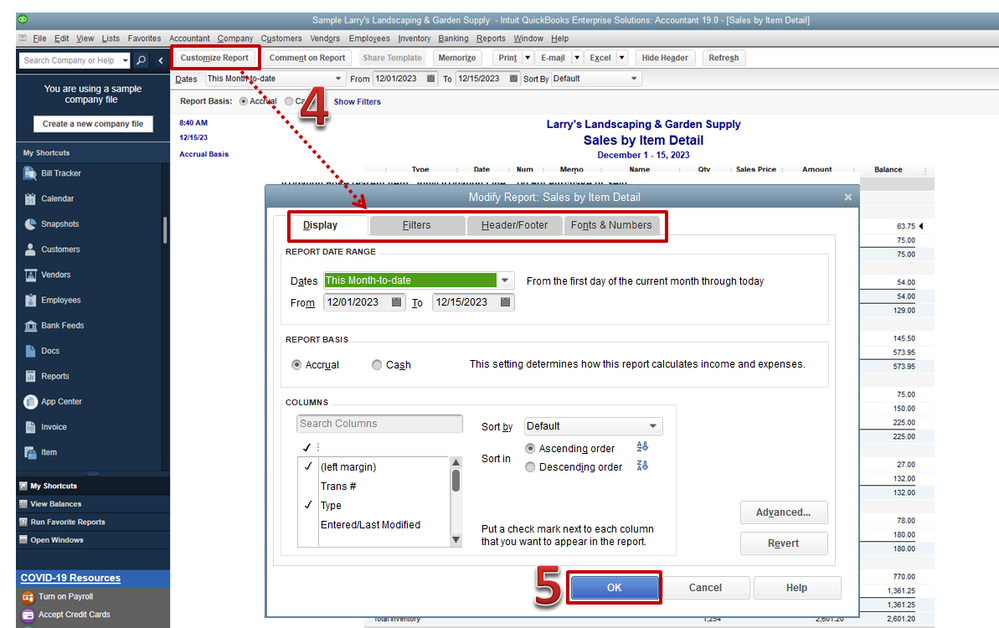This screenshot has width=999, height=628.
Task: Open the Calendar shortcut icon
Action: [30, 199]
